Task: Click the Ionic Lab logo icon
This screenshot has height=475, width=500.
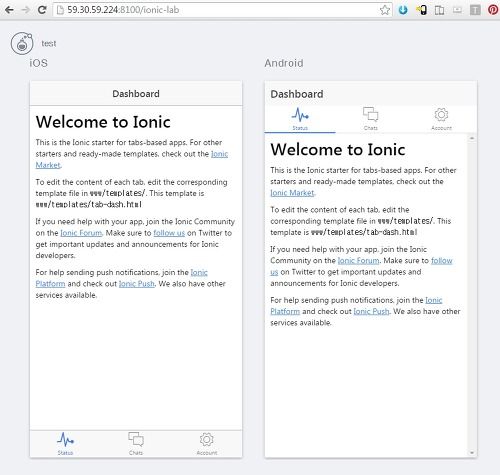Action: point(22,43)
